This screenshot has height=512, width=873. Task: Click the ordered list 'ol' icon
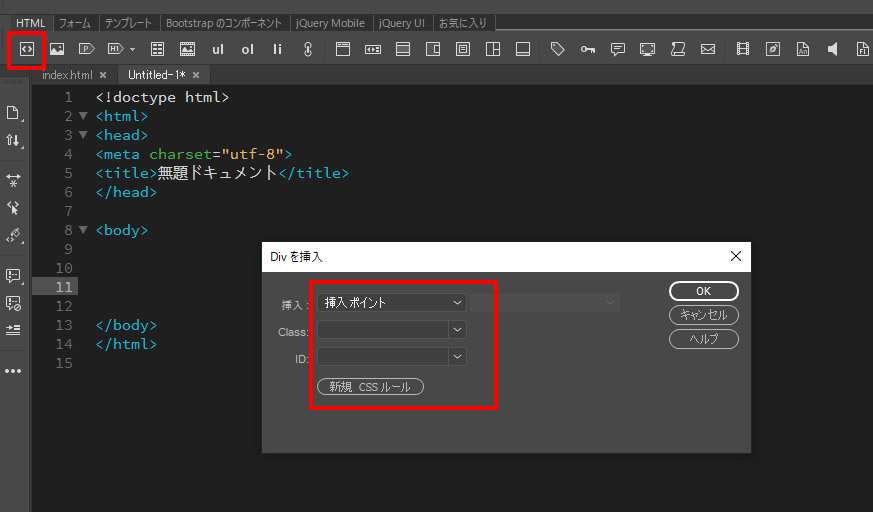pyautogui.click(x=247, y=49)
